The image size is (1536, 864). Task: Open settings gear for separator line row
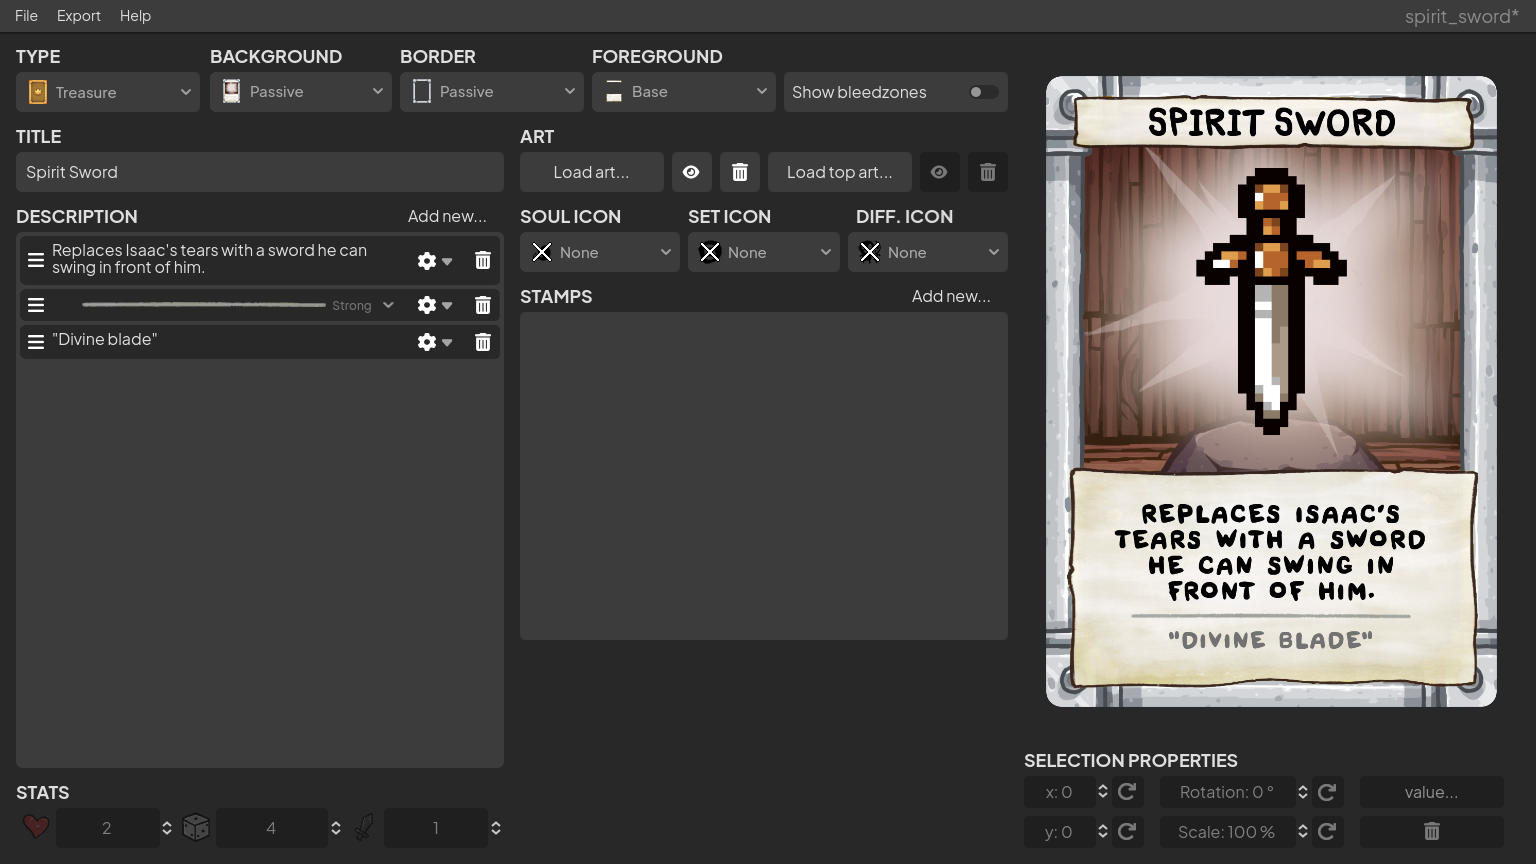pos(434,305)
